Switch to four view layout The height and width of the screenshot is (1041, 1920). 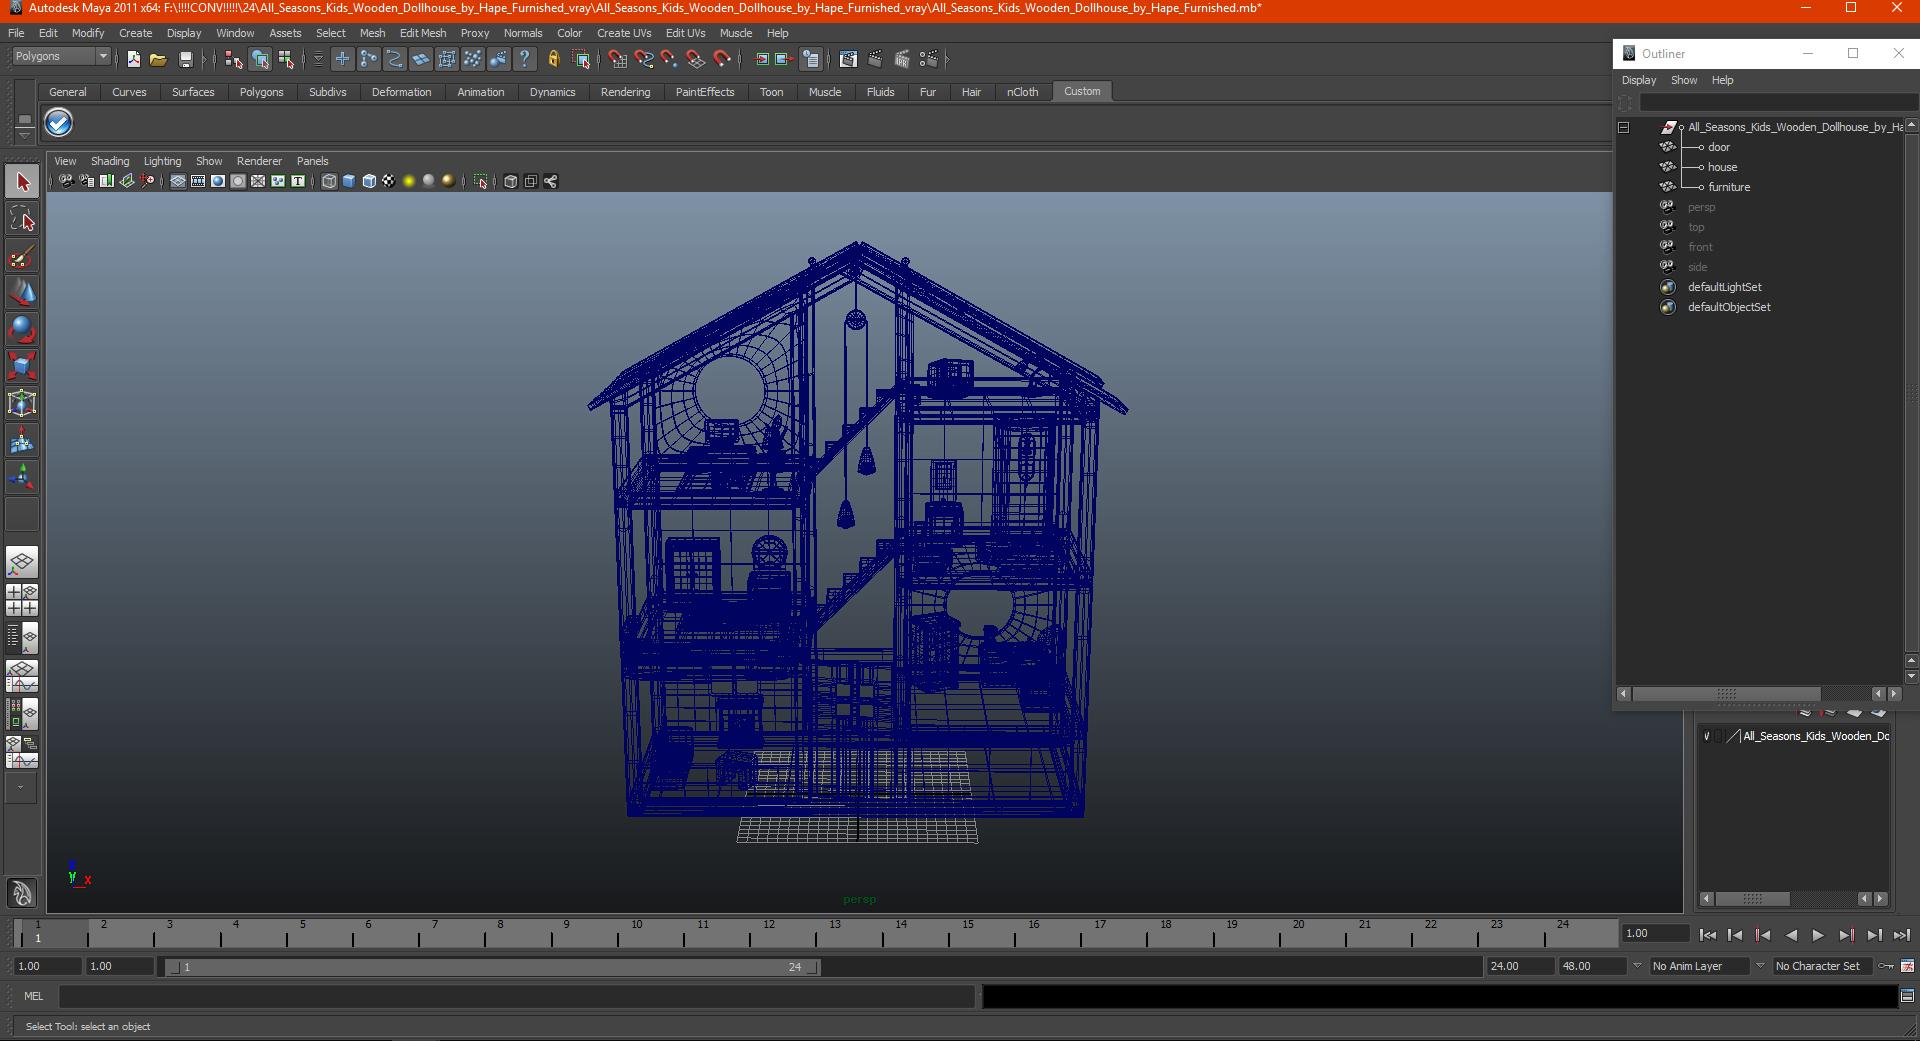coord(22,600)
